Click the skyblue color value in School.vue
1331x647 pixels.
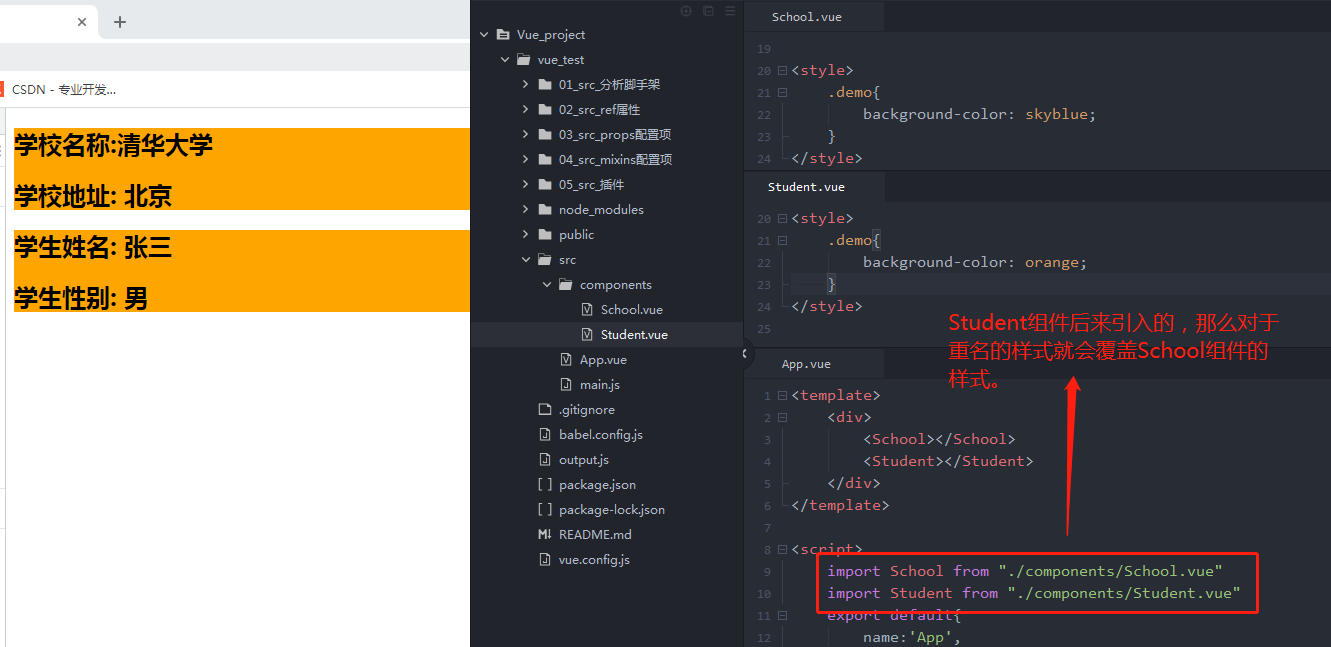click(x=1056, y=115)
